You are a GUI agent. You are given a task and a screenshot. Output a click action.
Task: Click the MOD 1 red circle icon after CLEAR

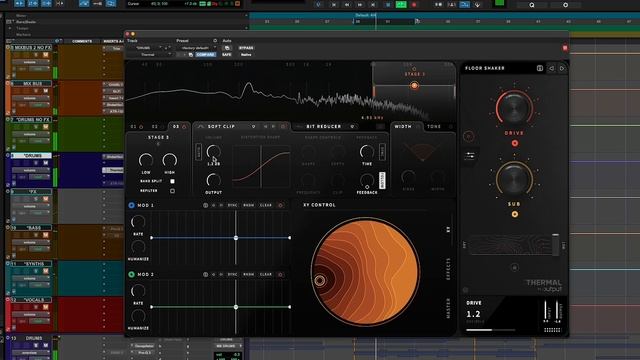(280, 205)
